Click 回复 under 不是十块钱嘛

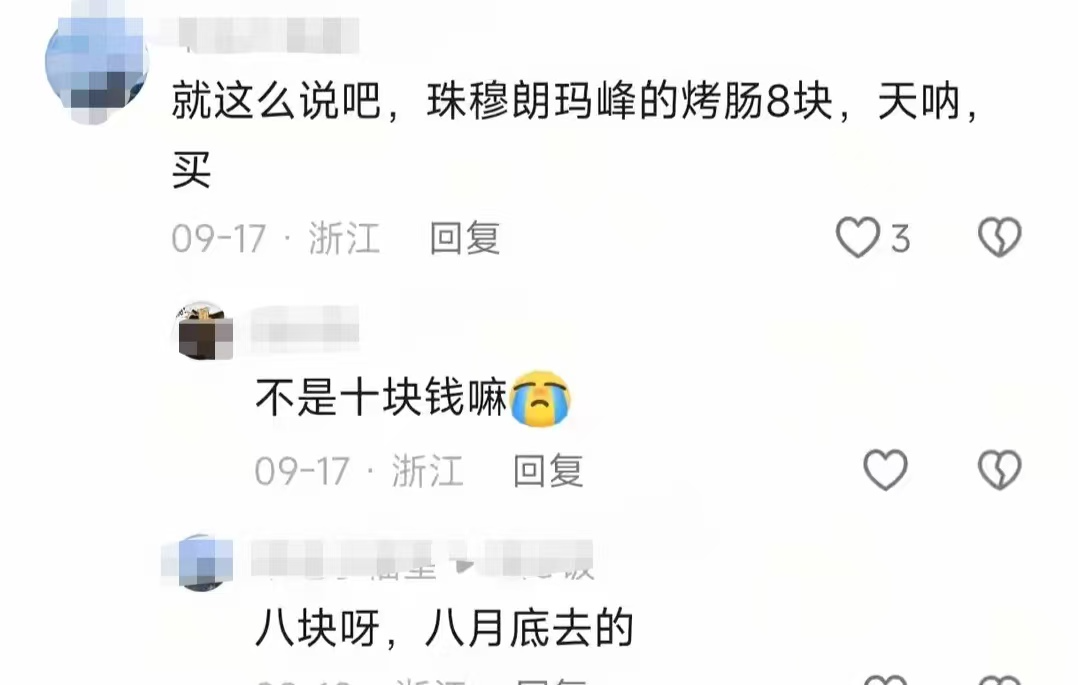(548, 471)
